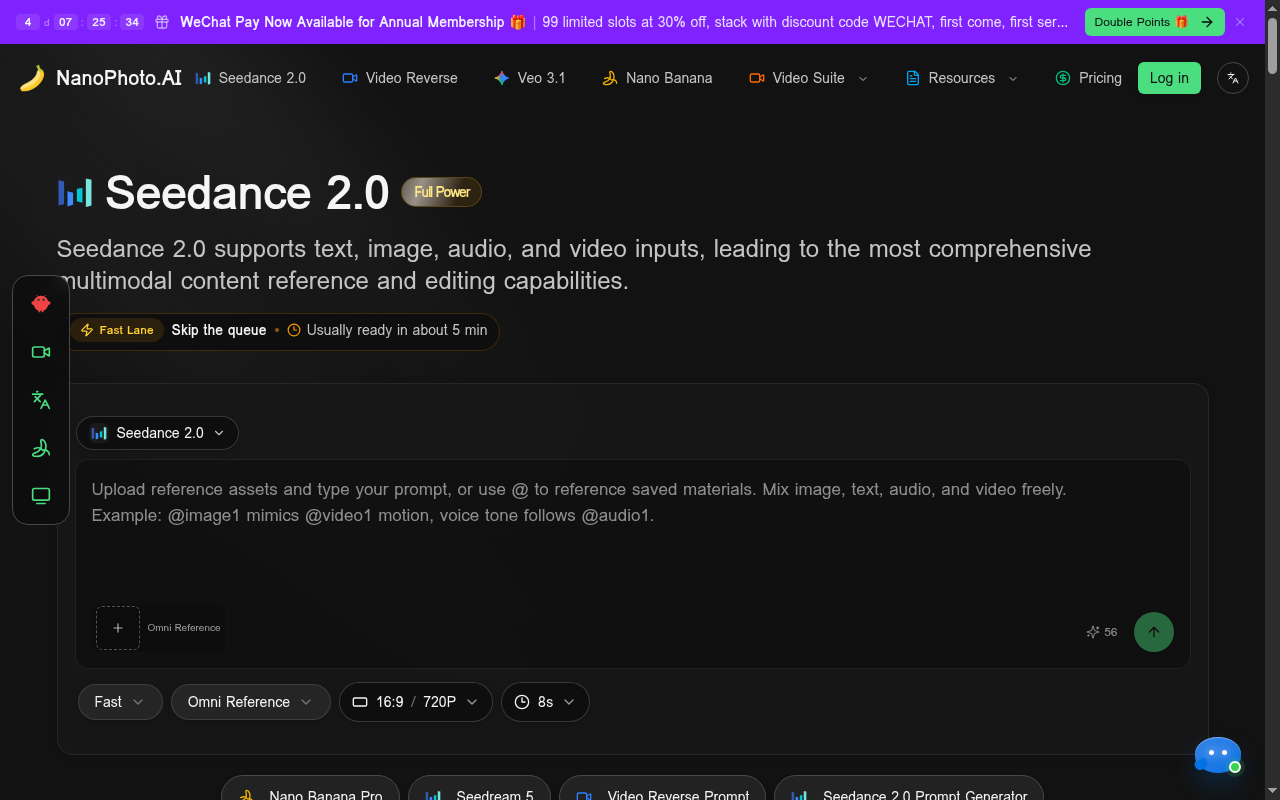Open Seedance 2.0 in navigation bar
The height and width of the screenshot is (800, 1280).
(251, 78)
